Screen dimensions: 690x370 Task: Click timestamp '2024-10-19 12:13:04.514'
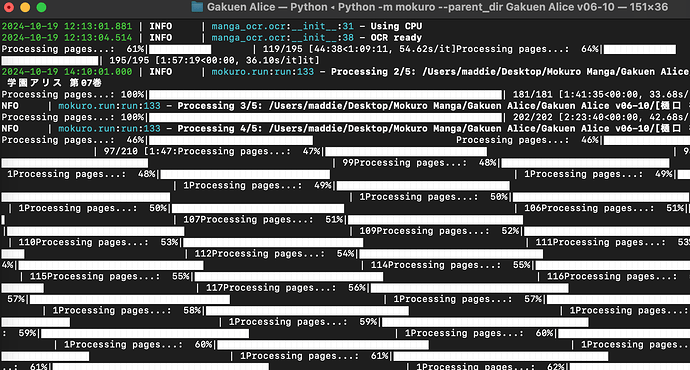coord(67,38)
